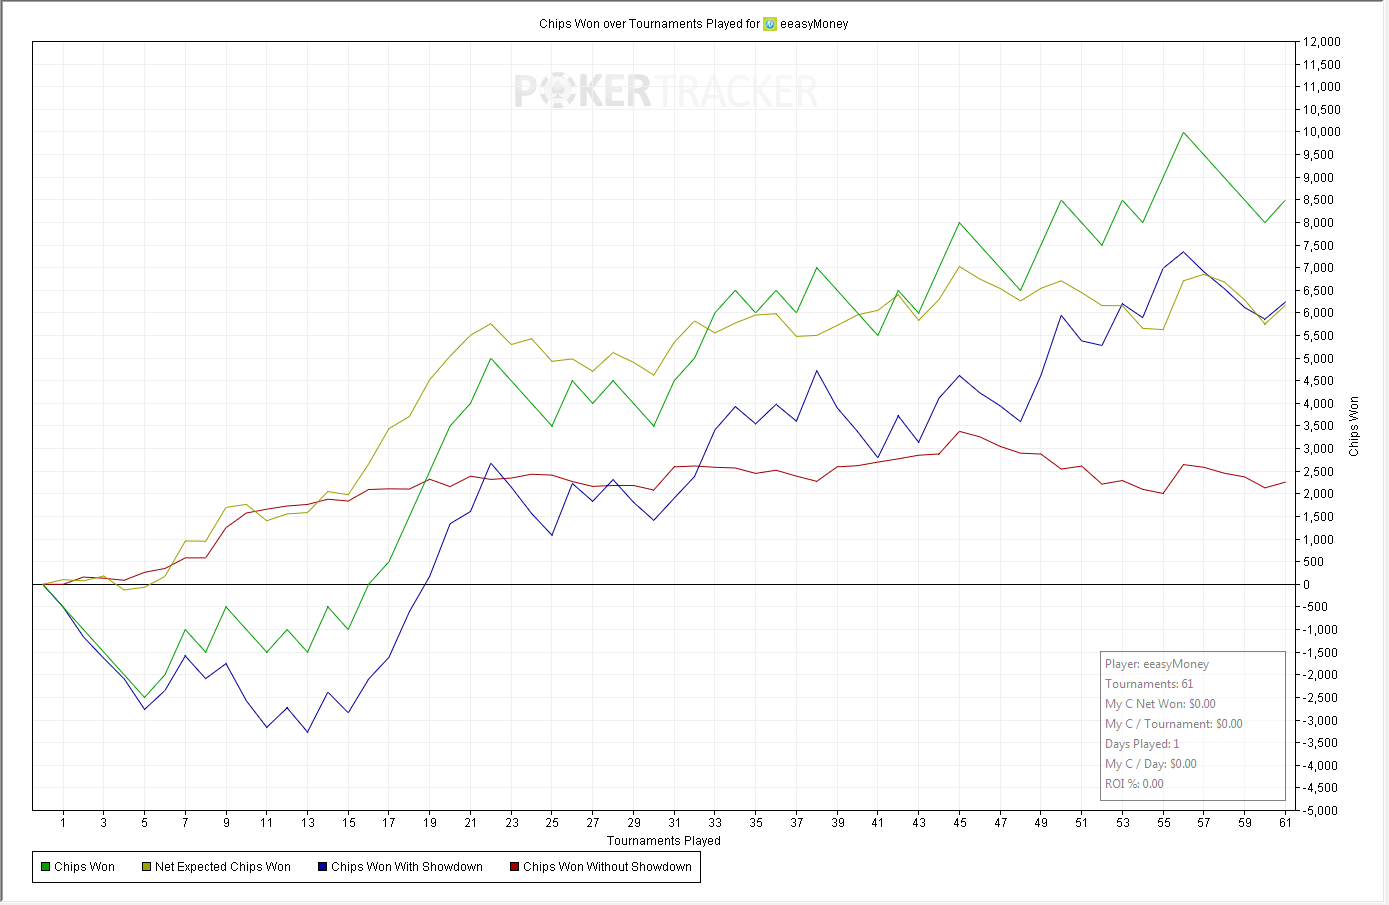
Task: Click the green Chips Won legend swatch
Action: [x=45, y=867]
